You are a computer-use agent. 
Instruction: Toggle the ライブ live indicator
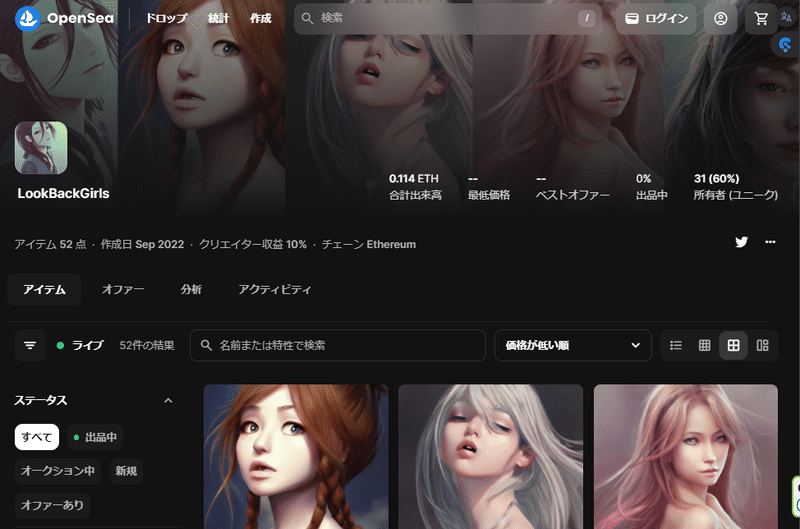(80, 345)
